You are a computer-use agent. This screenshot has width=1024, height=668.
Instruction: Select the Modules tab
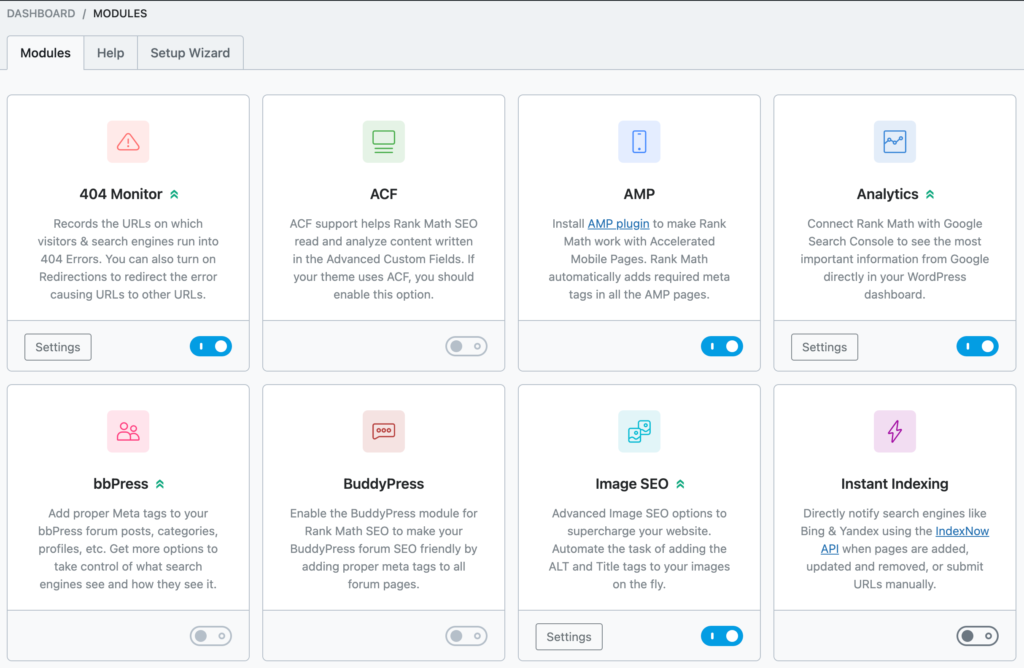(45, 53)
